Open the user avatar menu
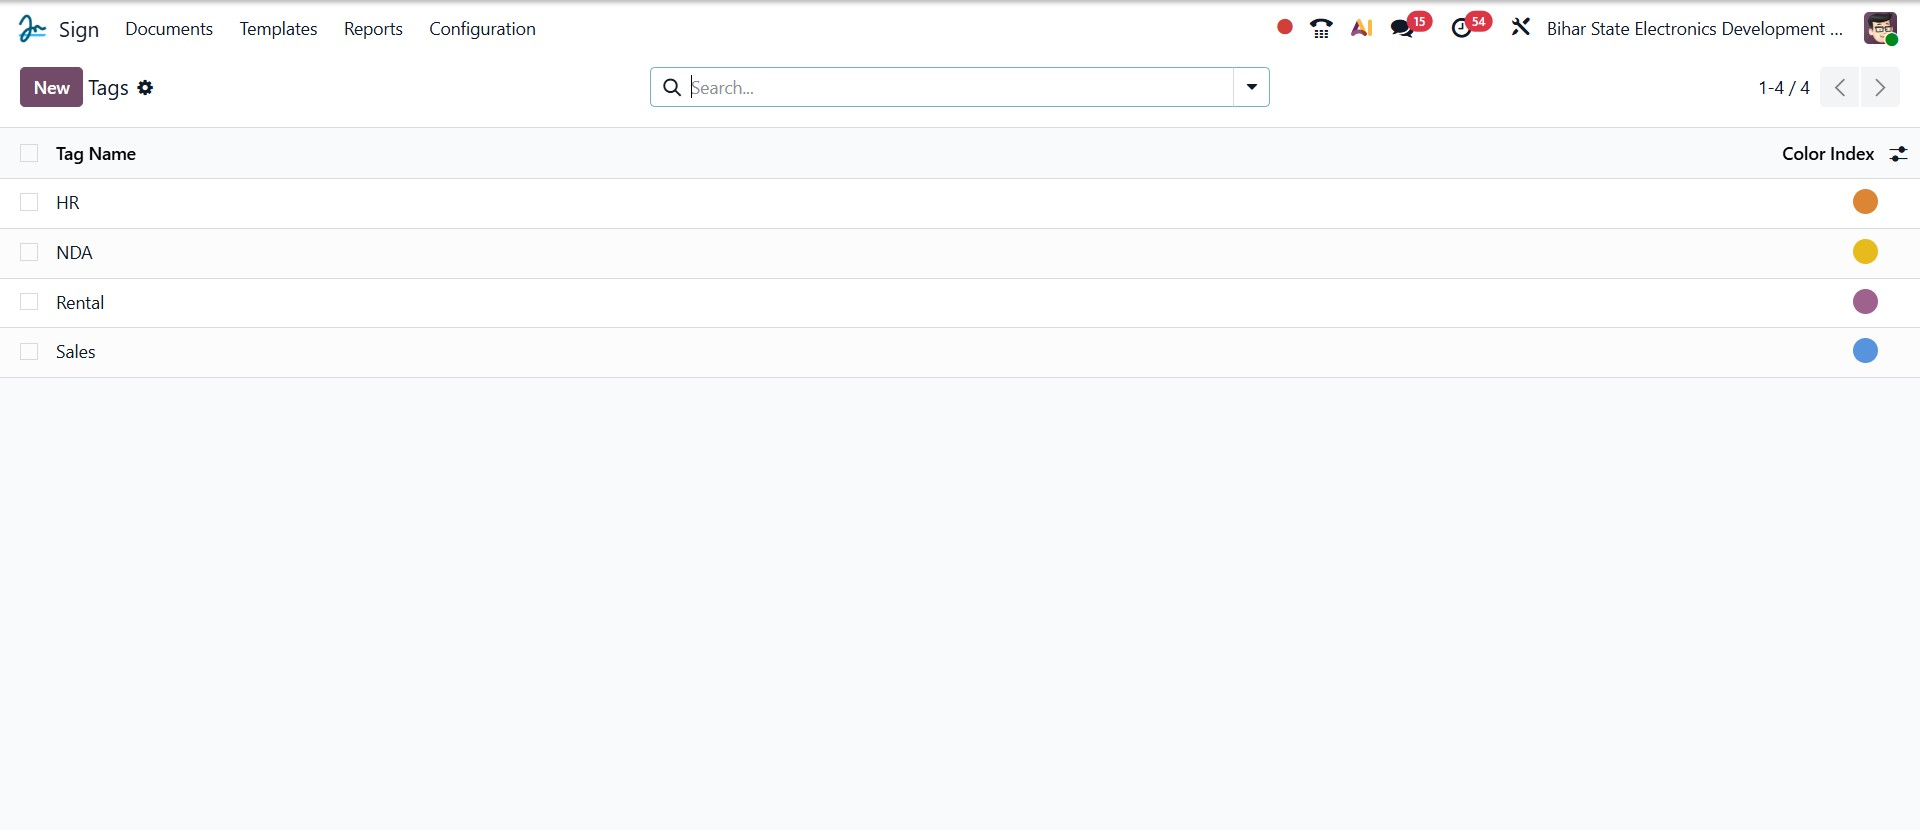This screenshot has width=1920, height=830. click(x=1880, y=28)
